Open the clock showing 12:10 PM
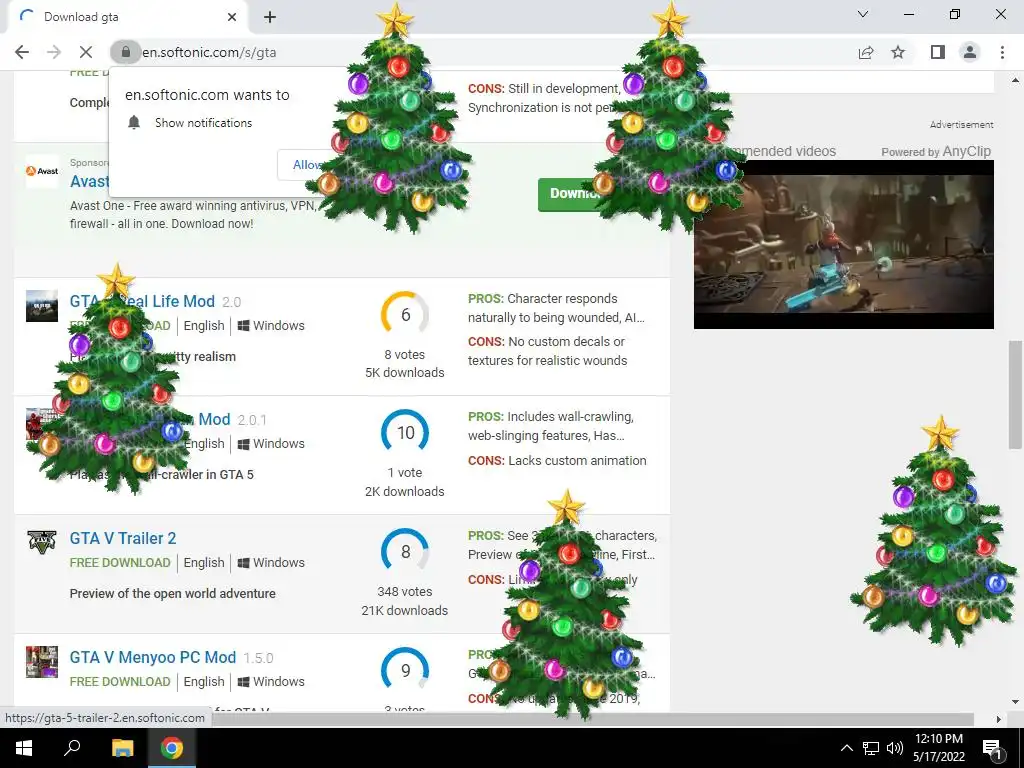1024x768 pixels. click(x=938, y=748)
